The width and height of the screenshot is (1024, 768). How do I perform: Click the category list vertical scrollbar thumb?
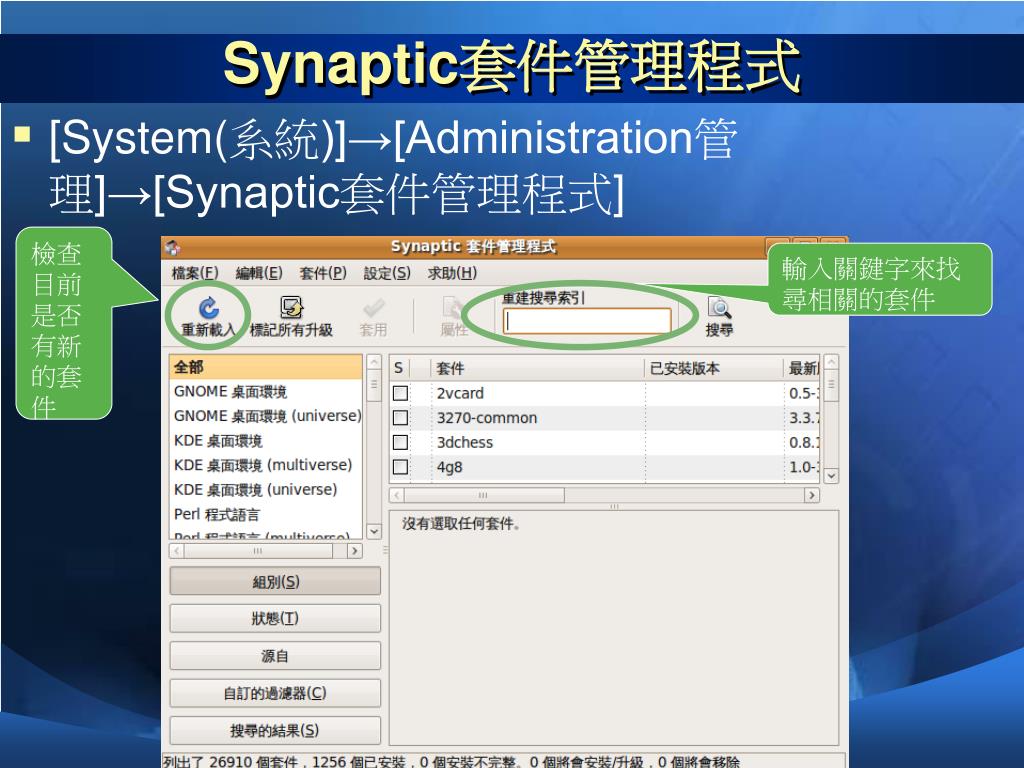click(x=374, y=385)
